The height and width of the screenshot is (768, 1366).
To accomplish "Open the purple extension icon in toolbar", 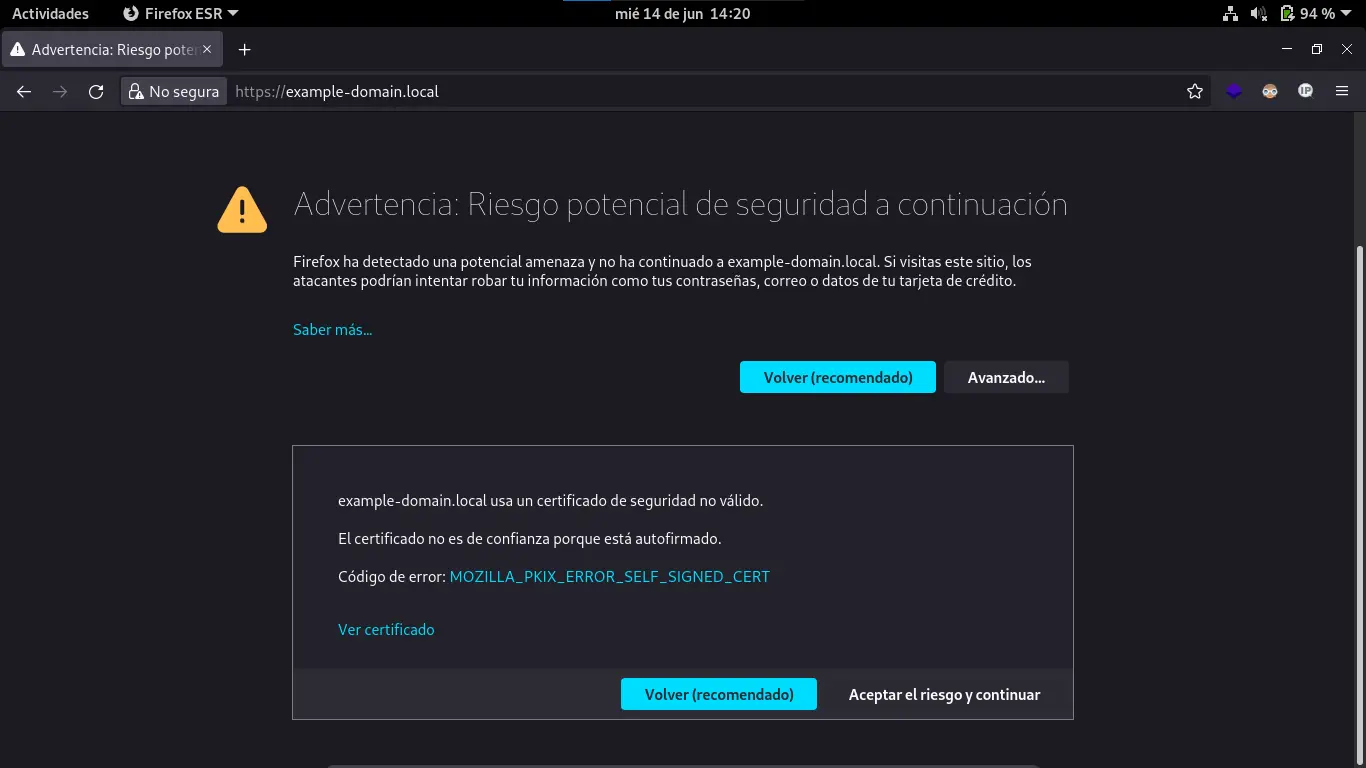I will click(1234, 92).
